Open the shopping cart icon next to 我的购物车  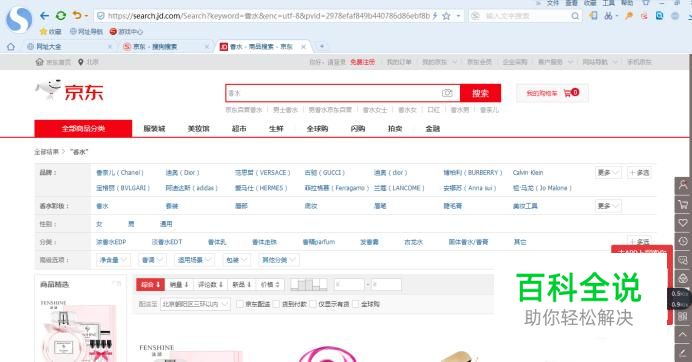click(568, 93)
